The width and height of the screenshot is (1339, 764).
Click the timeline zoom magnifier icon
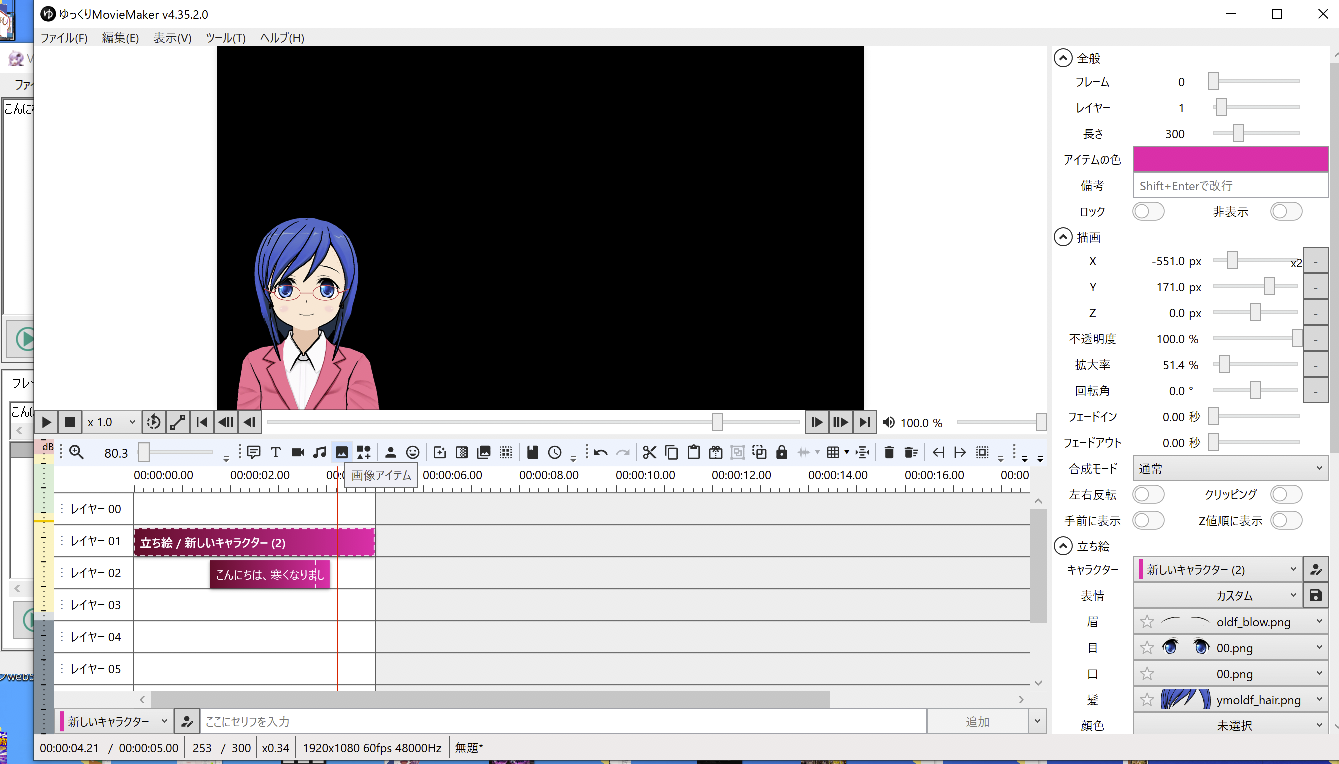pyautogui.click(x=76, y=452)
